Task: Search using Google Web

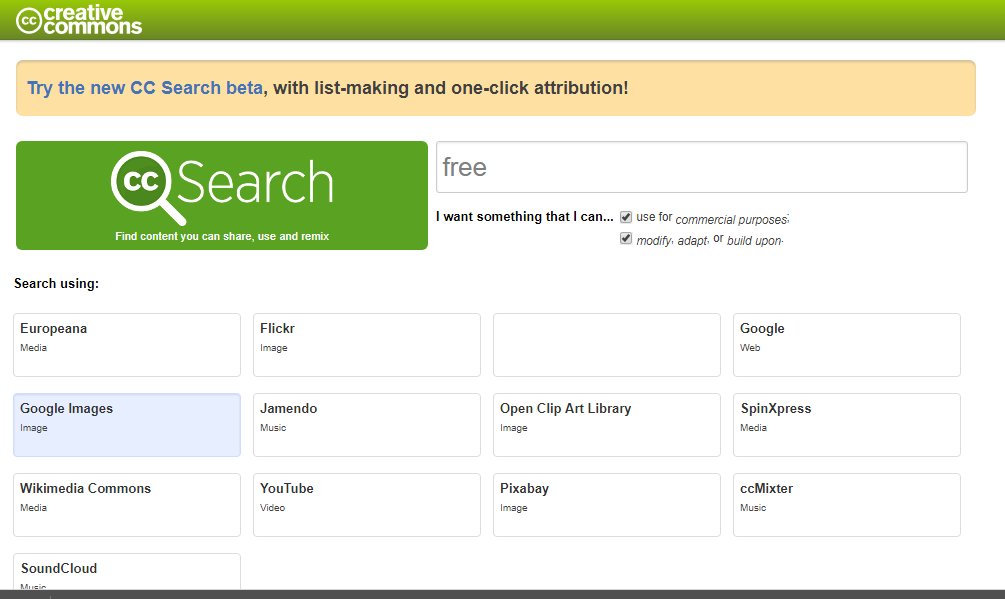Action: (847, 345)
